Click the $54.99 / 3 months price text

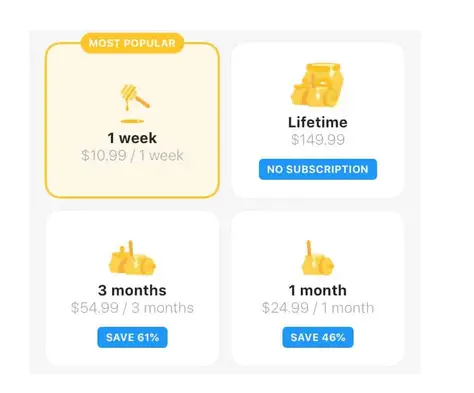coord(132,308)
